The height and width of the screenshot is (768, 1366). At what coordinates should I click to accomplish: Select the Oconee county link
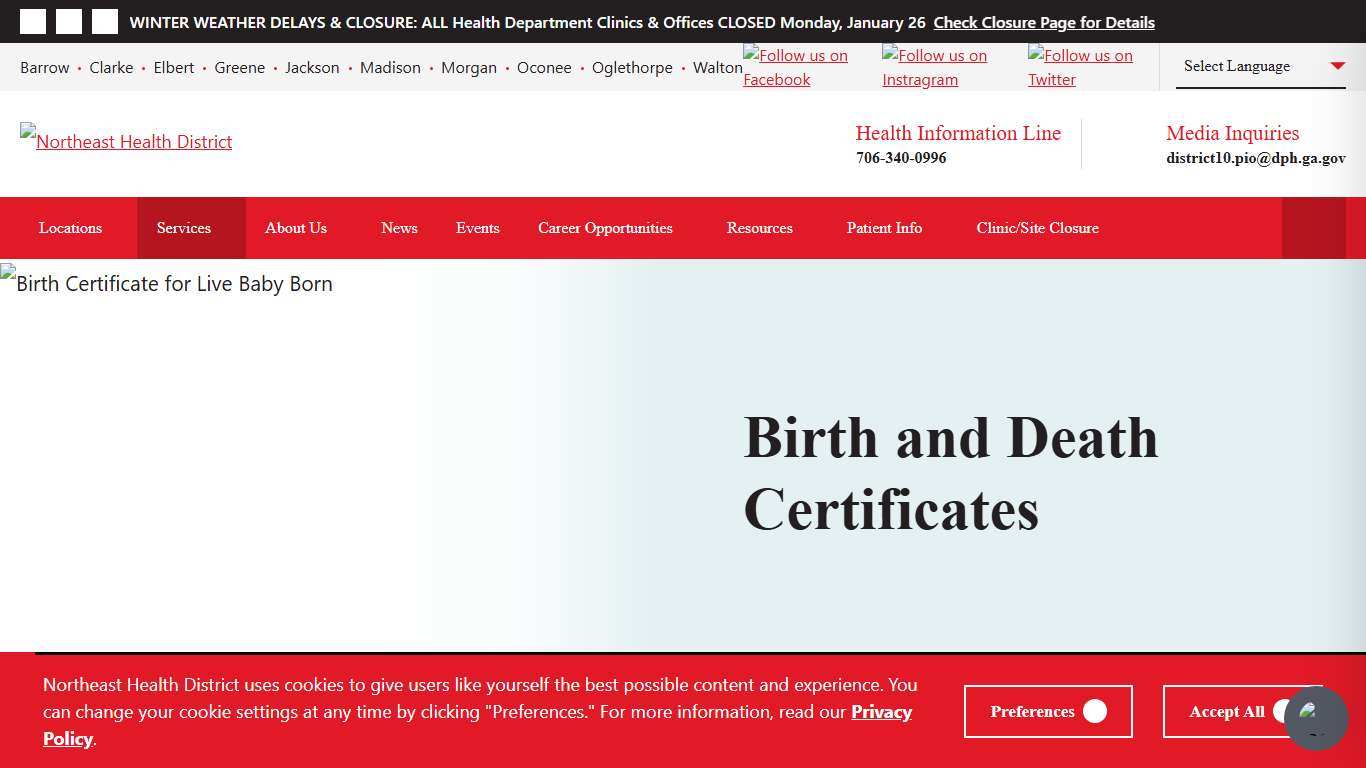[x=544, y=67]
